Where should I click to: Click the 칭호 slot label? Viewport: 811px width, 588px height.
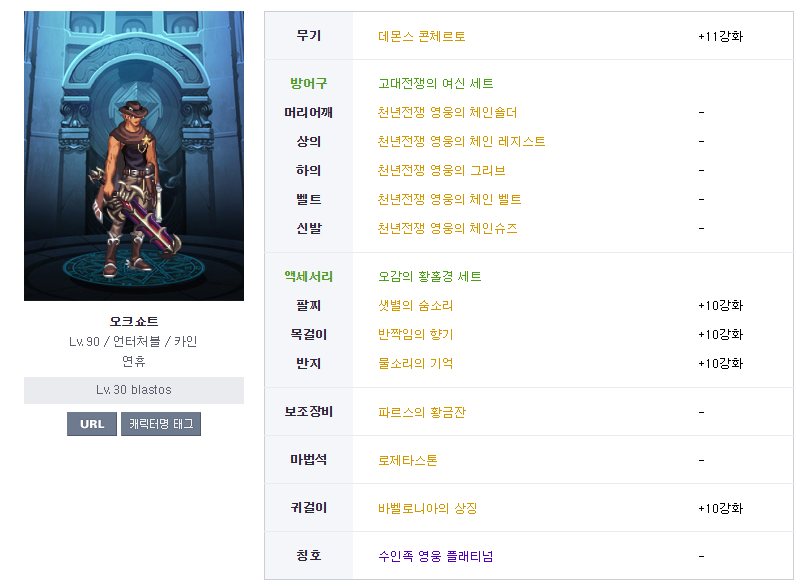pos(309,555)
